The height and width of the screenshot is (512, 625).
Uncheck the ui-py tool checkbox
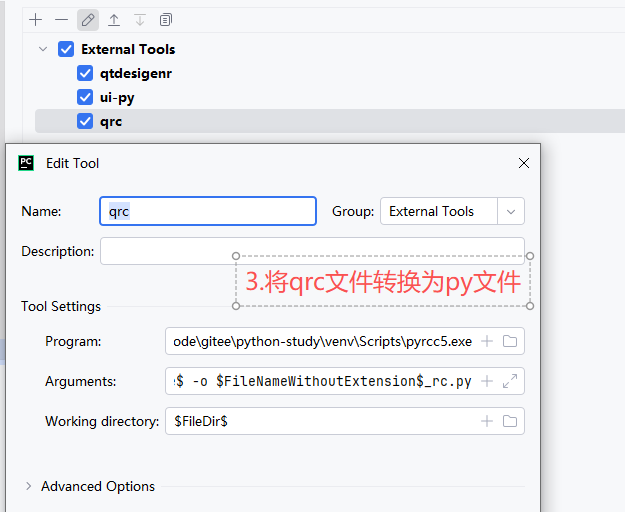point(85,97)
